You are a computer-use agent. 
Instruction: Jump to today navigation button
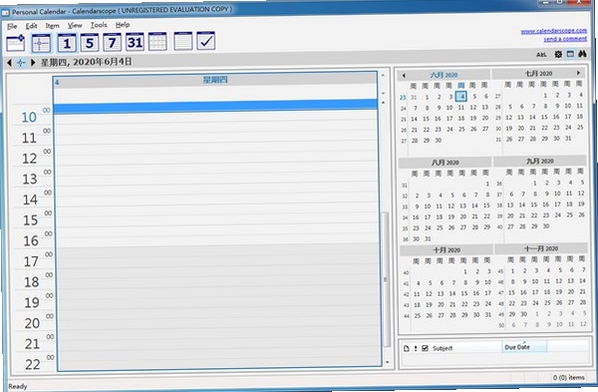point(21,63)
